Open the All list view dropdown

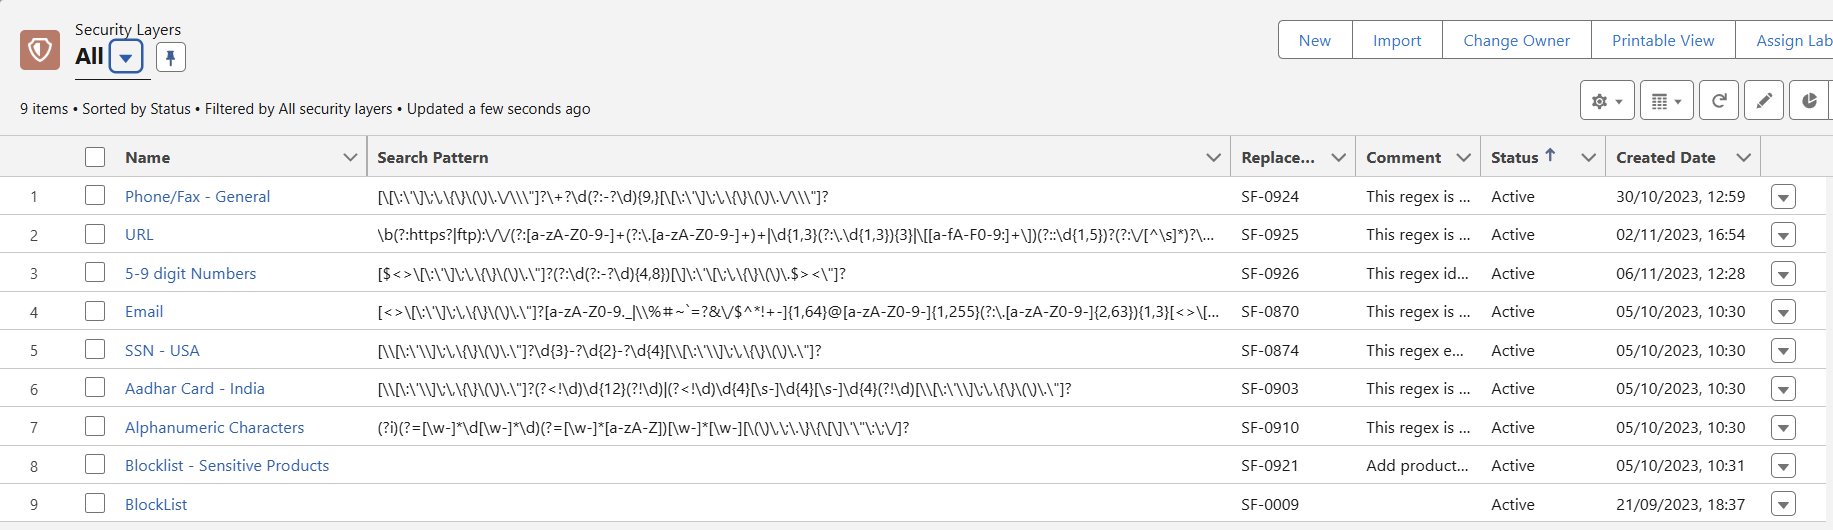click(x=126, y=57)
